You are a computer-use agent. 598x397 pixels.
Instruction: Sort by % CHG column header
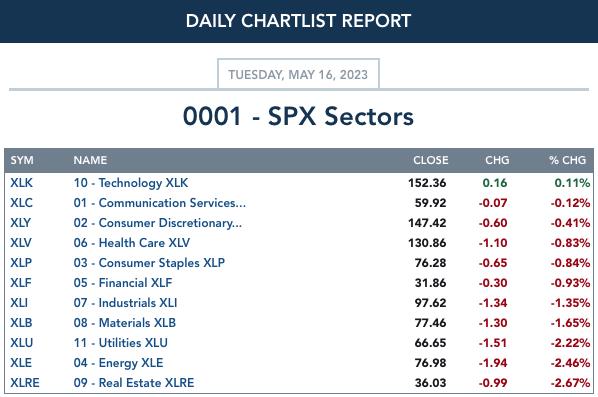(567, 160)
